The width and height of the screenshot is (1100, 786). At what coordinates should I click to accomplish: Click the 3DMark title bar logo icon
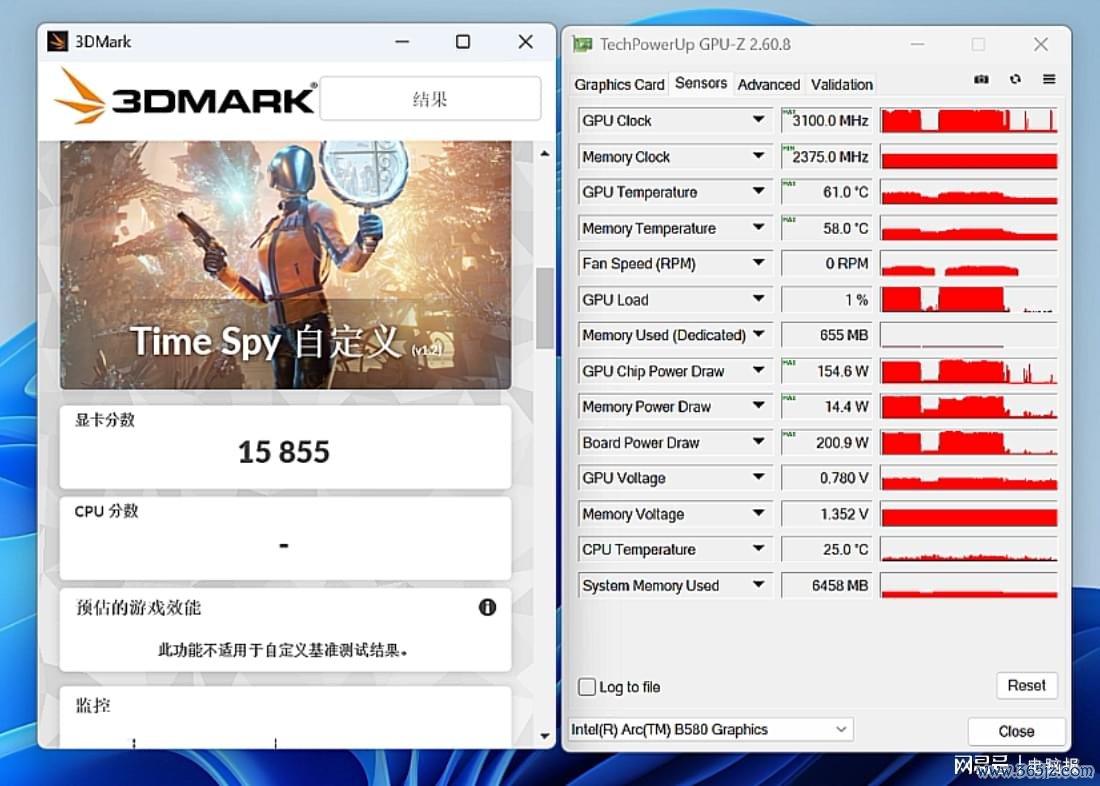pyautogui.click(x=58, y=41)
